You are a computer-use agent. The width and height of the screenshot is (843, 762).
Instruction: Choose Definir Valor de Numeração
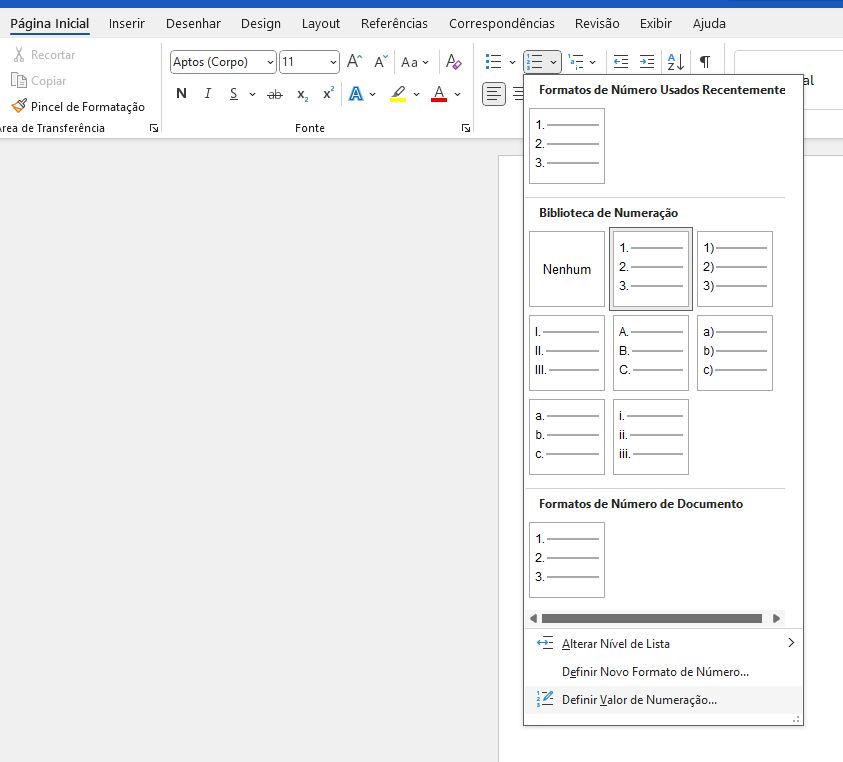pyautogui.click(x=663, y=700)
